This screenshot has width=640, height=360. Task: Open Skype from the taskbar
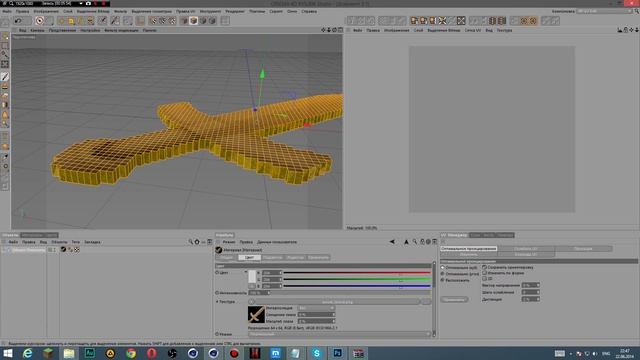coord(317,353)
